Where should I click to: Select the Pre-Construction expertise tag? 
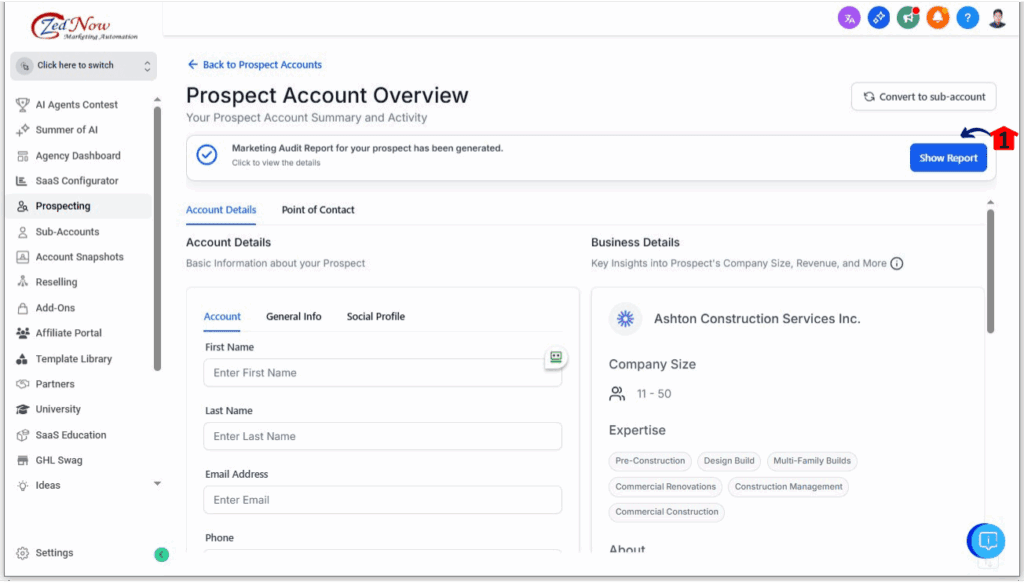point(650,461)
